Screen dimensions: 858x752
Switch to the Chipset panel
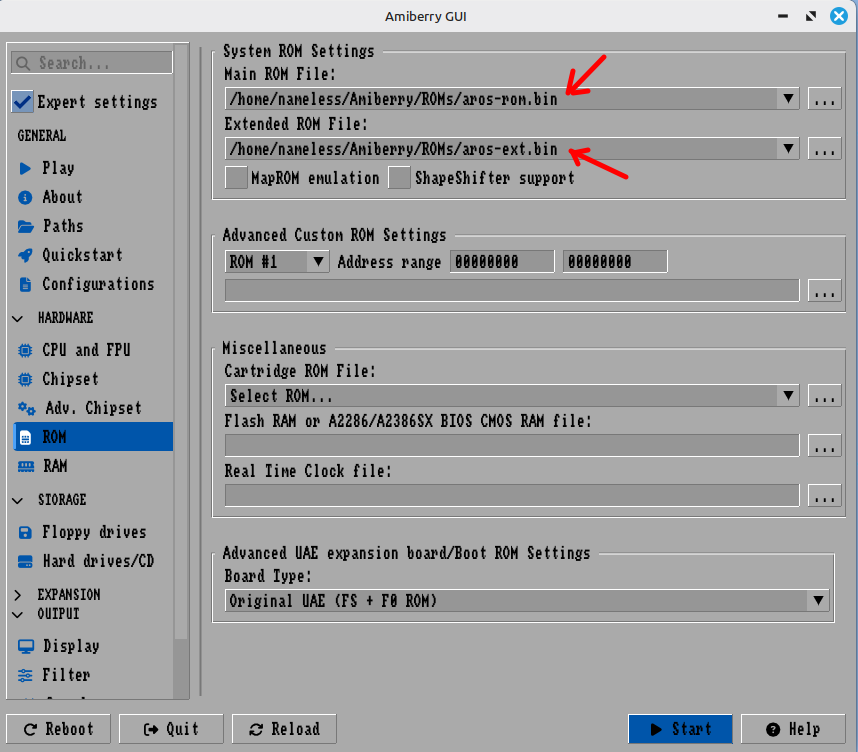[x=92, y=379]
